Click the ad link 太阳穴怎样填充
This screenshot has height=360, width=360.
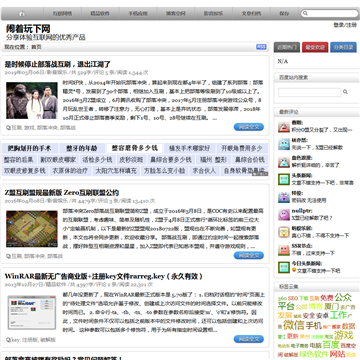click(116, 171)
